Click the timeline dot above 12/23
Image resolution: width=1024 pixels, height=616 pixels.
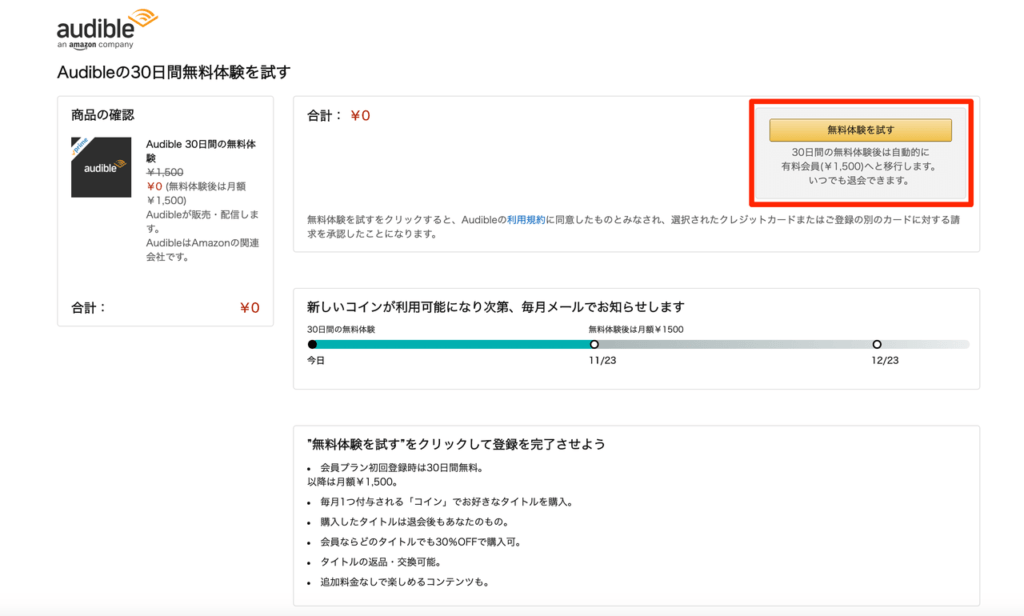(876, 344)
